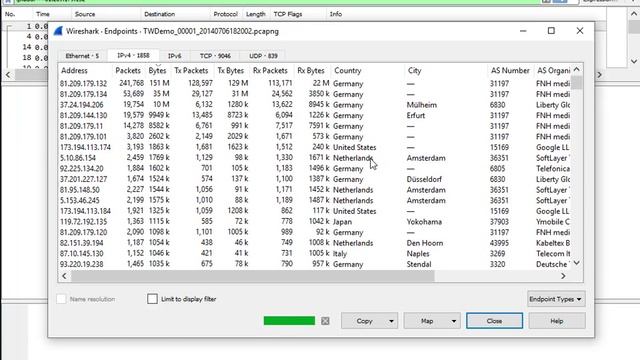Expand the Map button dropdown arrow
Viewport: 640px width, 360px height.
pyautogui.click(x=454, y=321)
